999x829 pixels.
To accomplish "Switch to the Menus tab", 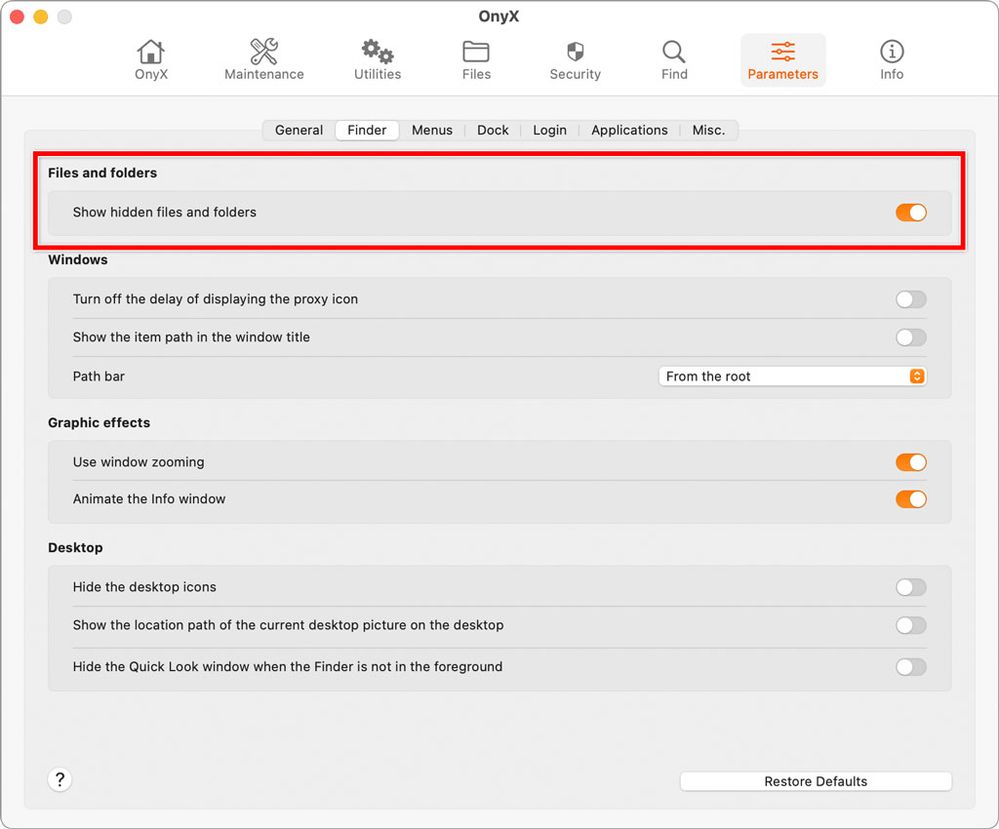I will tap(432, 130).
